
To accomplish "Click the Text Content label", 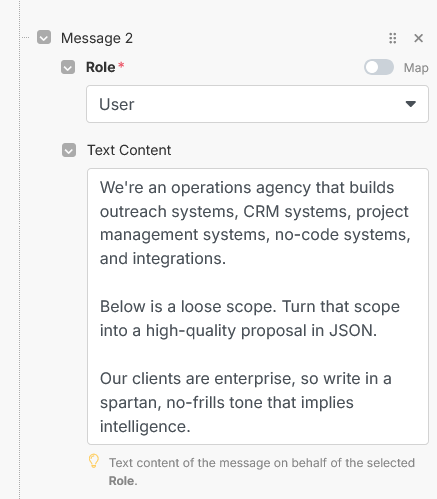I will point(129,150).
